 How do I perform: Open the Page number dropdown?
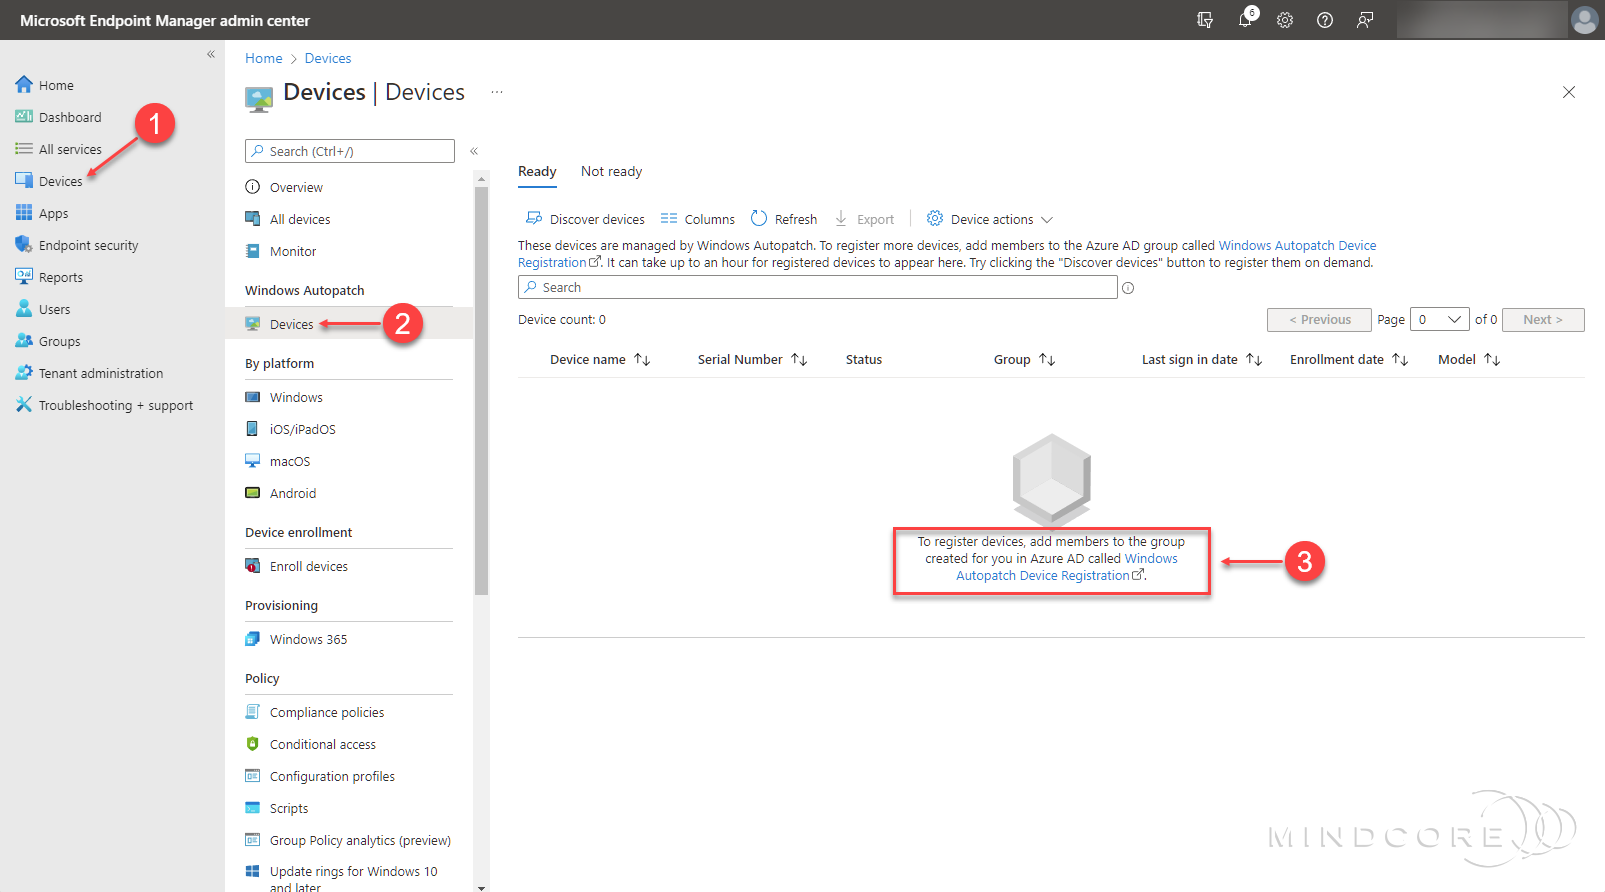click(x=1439, y=320)
